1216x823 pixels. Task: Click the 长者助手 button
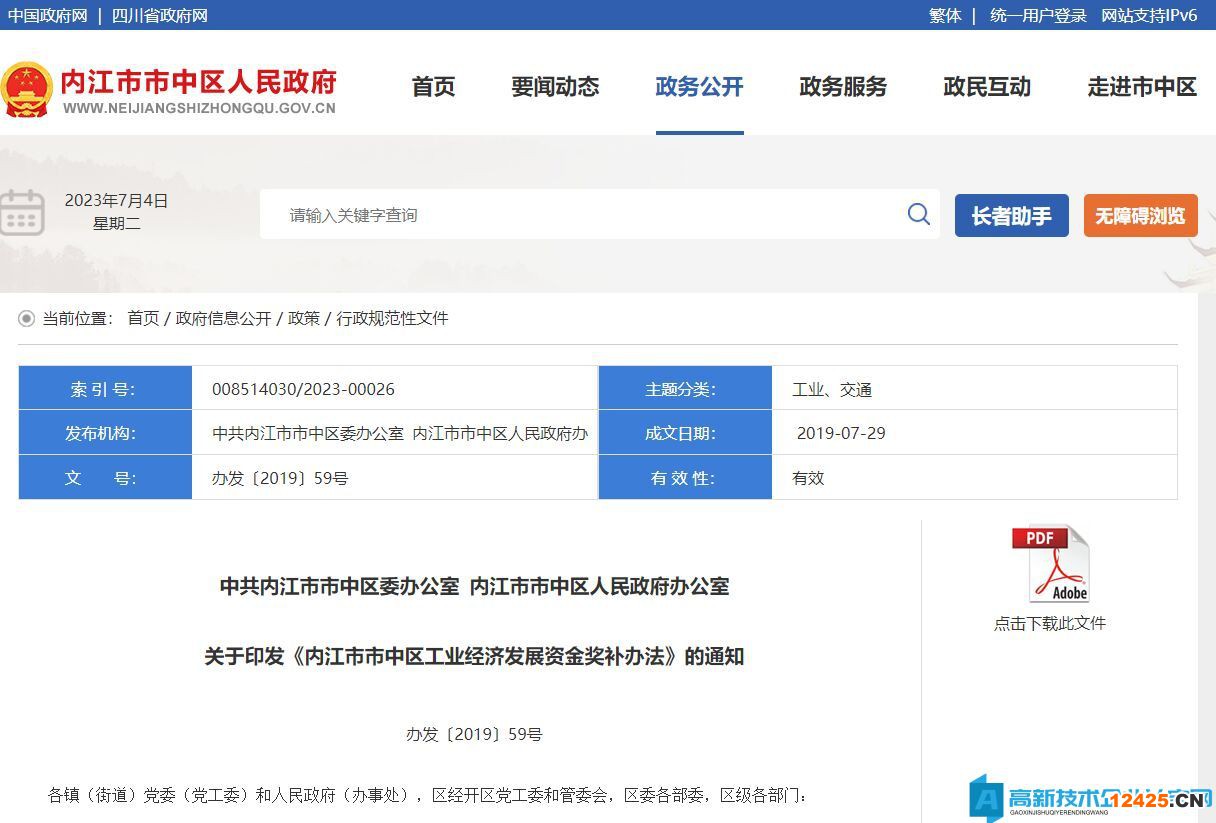[1011, 215]
